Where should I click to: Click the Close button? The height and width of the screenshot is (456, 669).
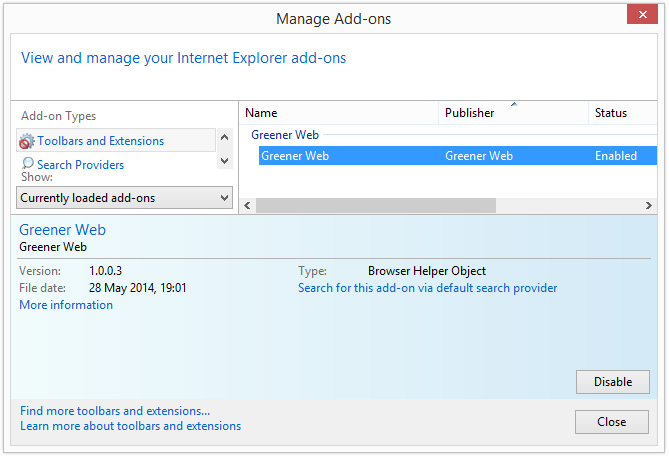click(x=612, y=422)
